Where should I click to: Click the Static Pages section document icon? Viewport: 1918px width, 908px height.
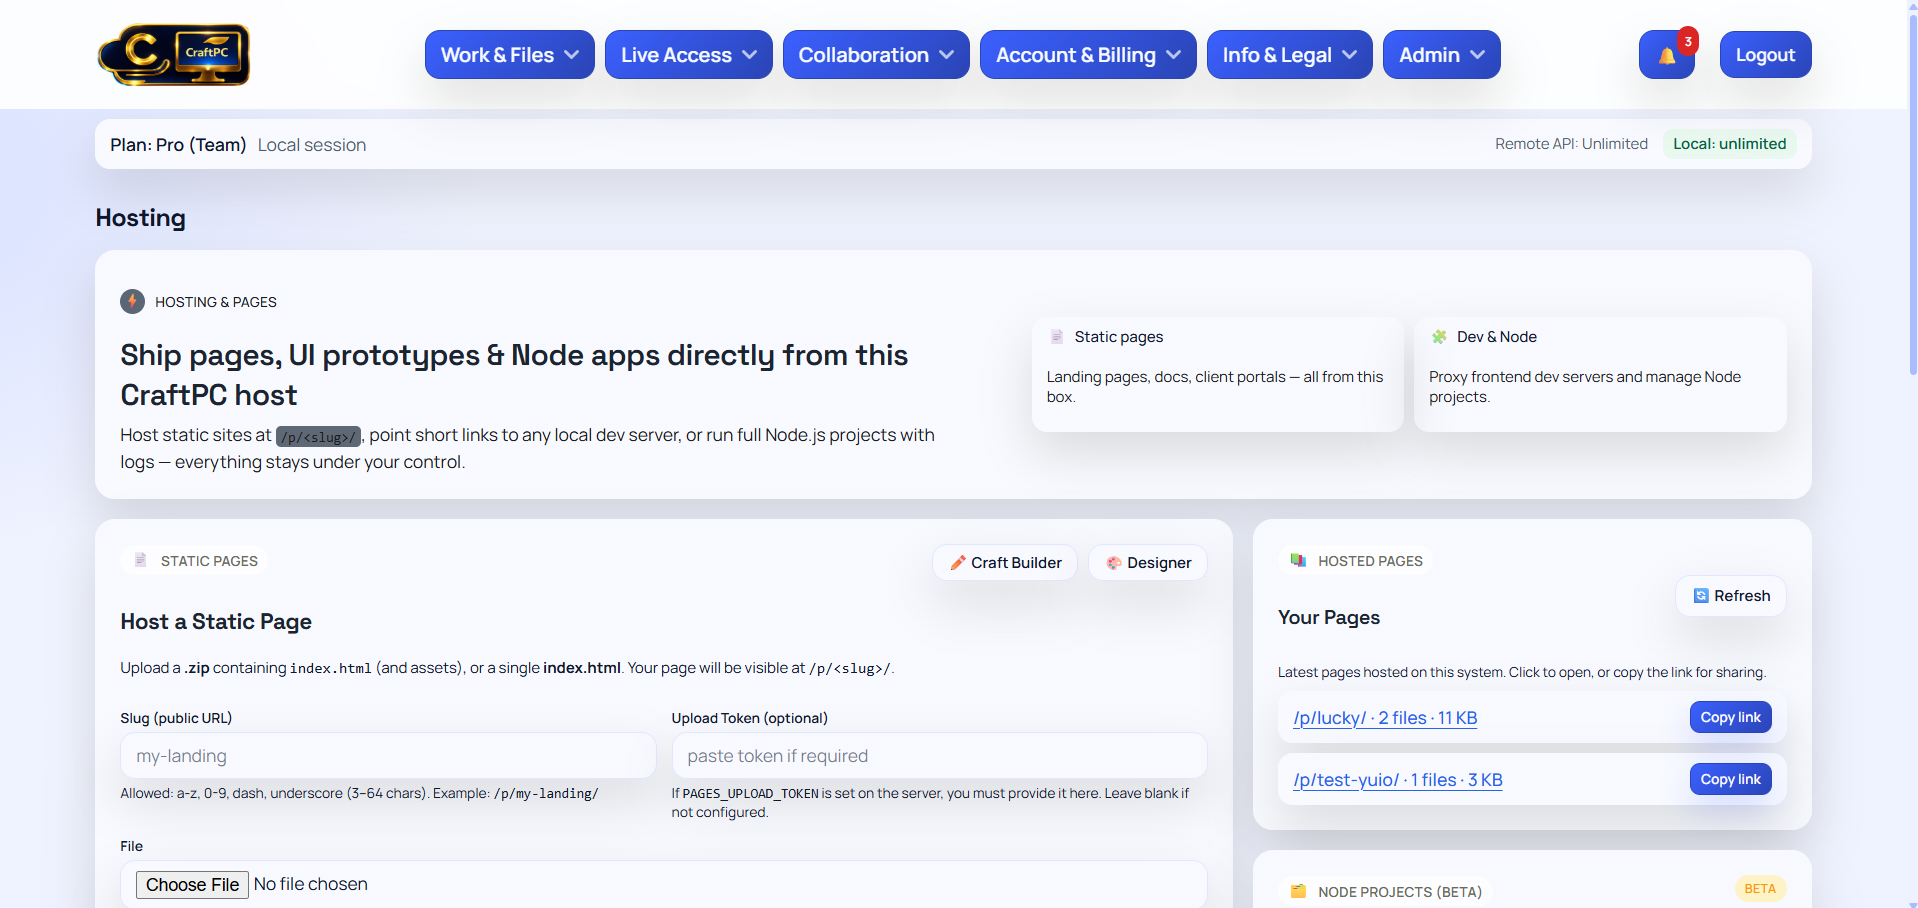141,560
